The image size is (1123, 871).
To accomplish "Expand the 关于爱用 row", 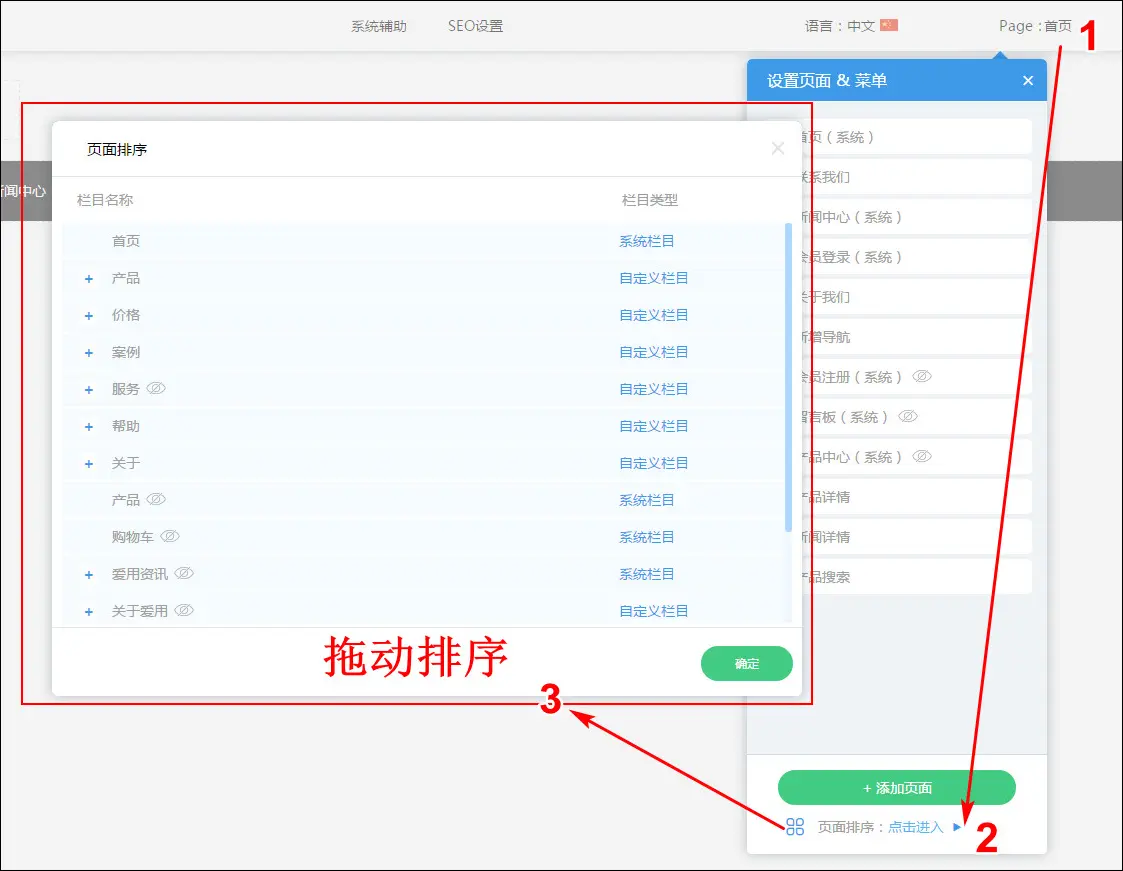I will tap(89, 612).
